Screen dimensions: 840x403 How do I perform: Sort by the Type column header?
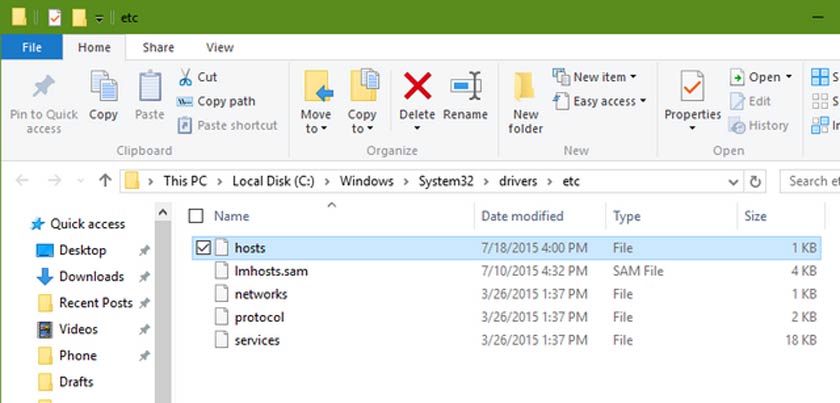coord(626,216)
